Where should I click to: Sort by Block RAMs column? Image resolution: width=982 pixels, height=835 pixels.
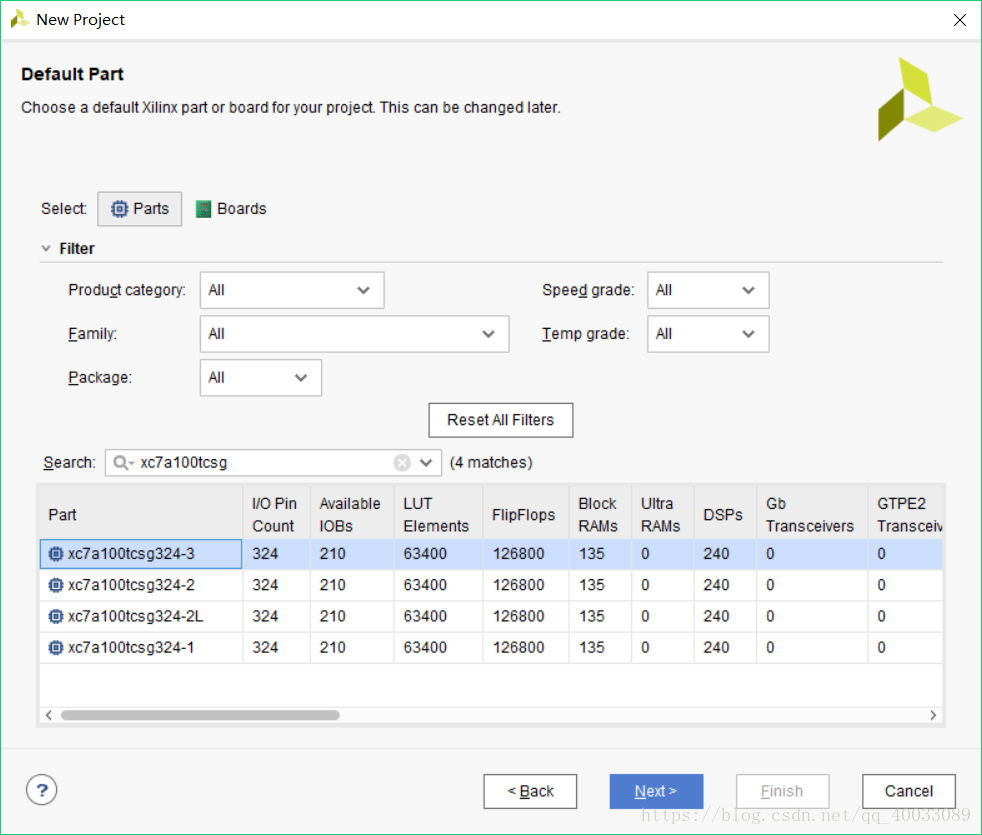601,514
